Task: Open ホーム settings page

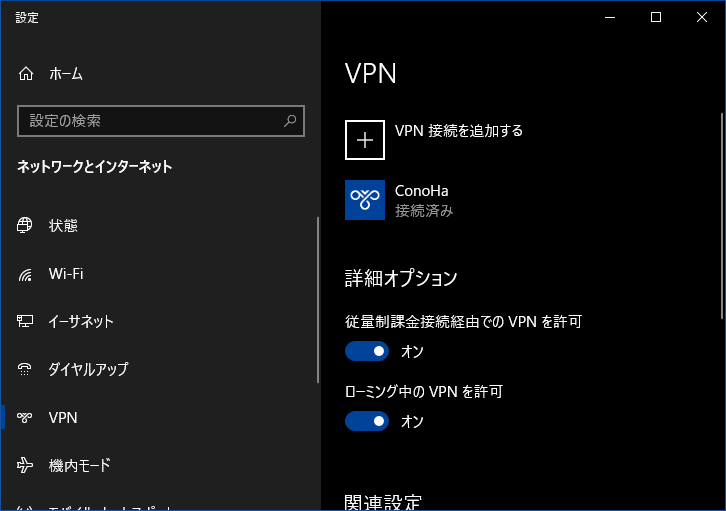Action: point(66,74)
